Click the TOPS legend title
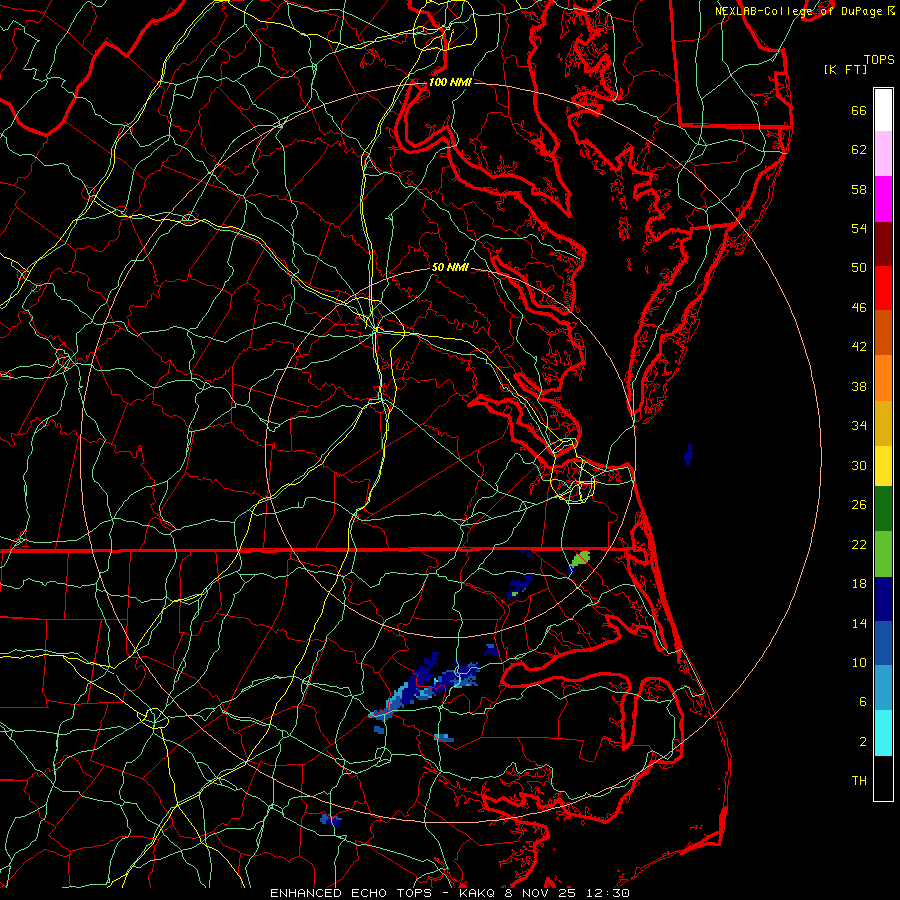 click(879, 60)
